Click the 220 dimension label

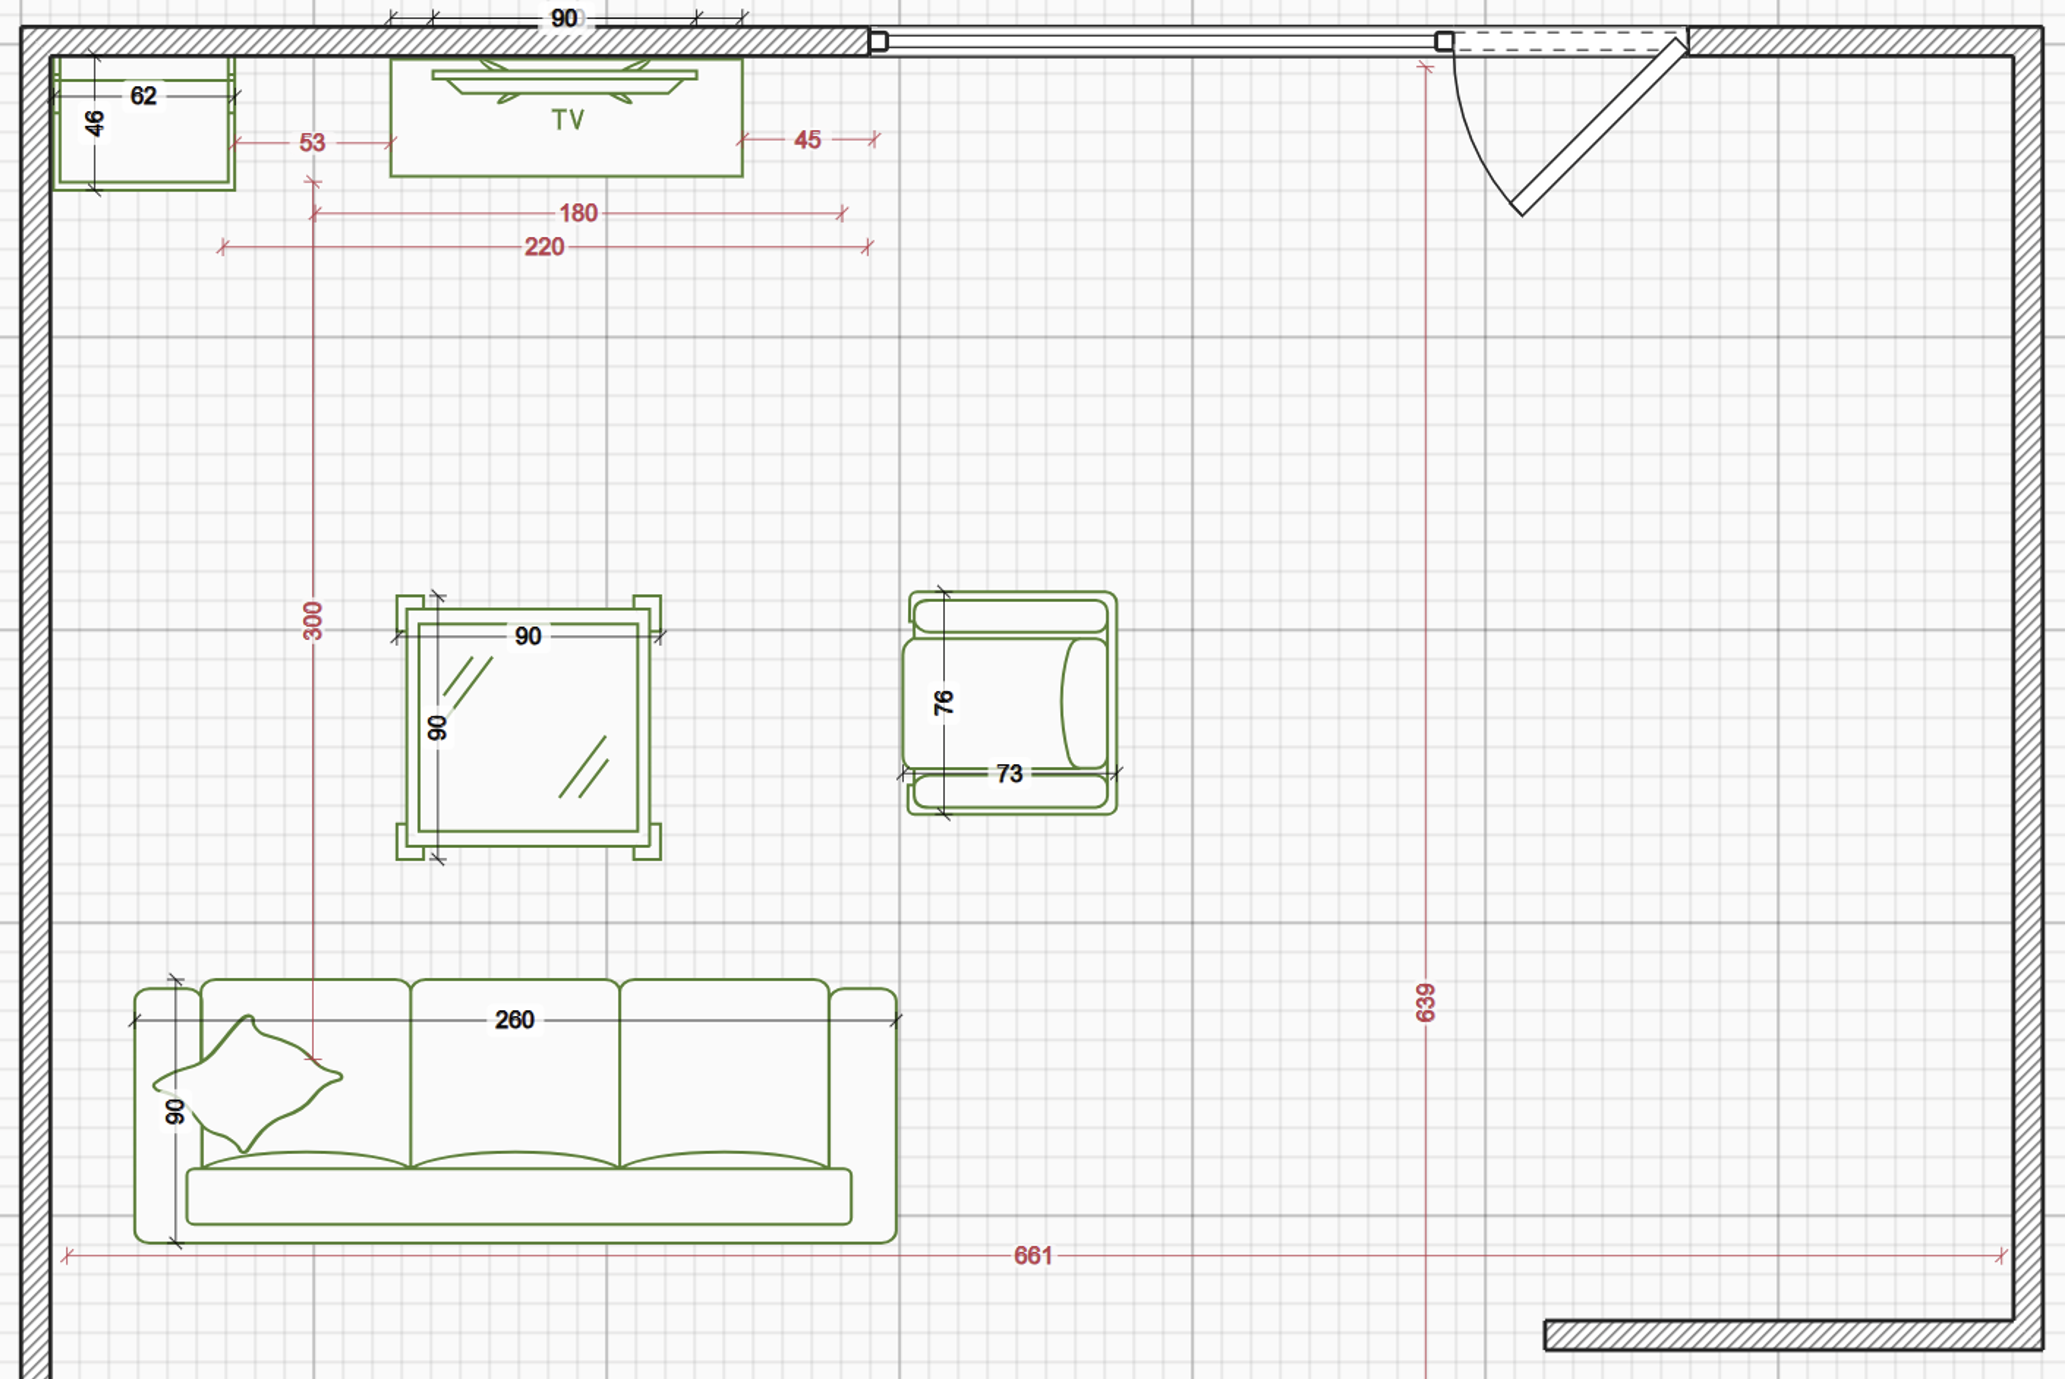(544, 247)
